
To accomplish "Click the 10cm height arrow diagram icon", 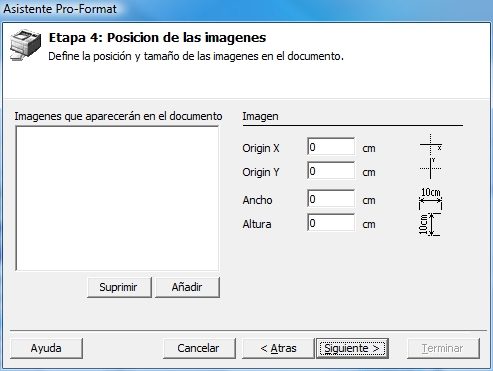I will pos(430,224).
